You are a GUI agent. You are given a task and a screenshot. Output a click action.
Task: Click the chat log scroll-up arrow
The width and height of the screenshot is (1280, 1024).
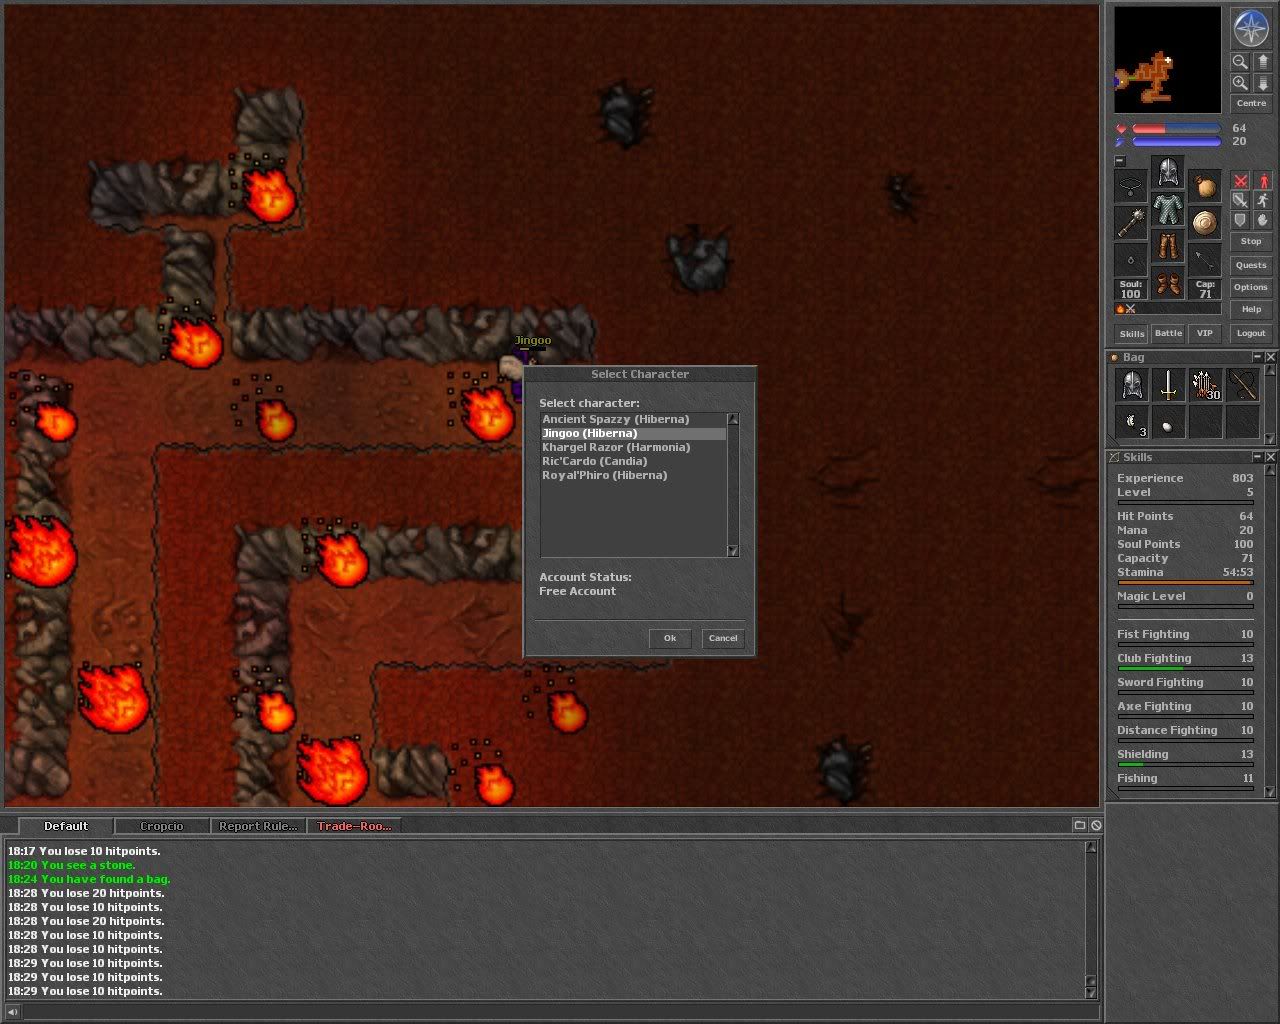tap(1091, 848)
